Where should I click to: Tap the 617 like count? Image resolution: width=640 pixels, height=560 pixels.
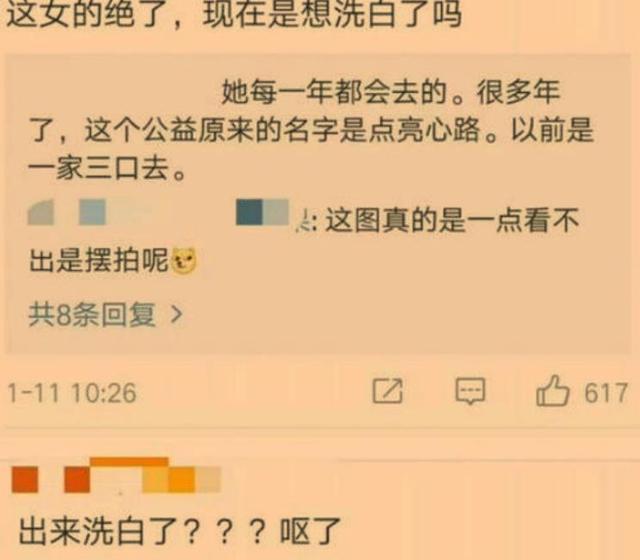(x=606, y=393)
